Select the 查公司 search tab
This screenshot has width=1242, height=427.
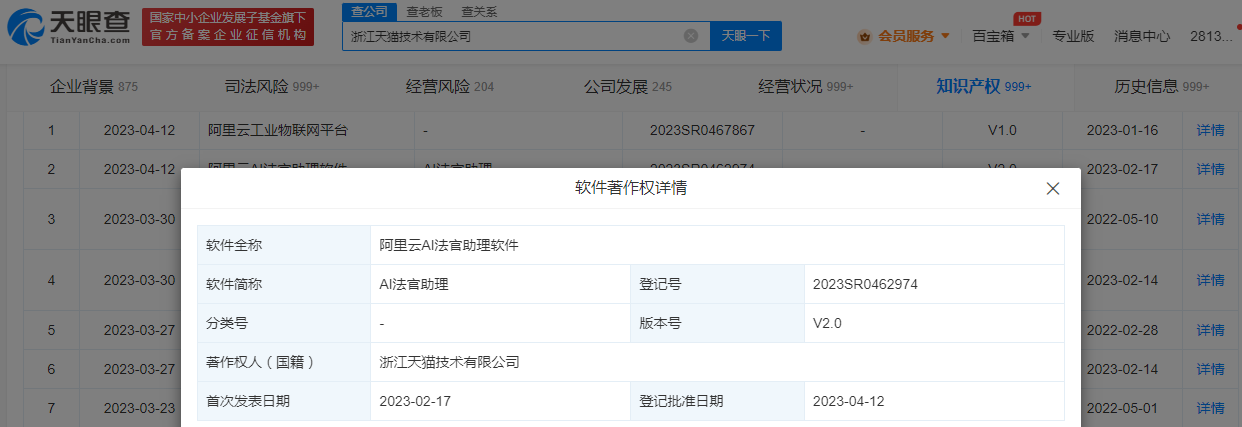[369, 12]
